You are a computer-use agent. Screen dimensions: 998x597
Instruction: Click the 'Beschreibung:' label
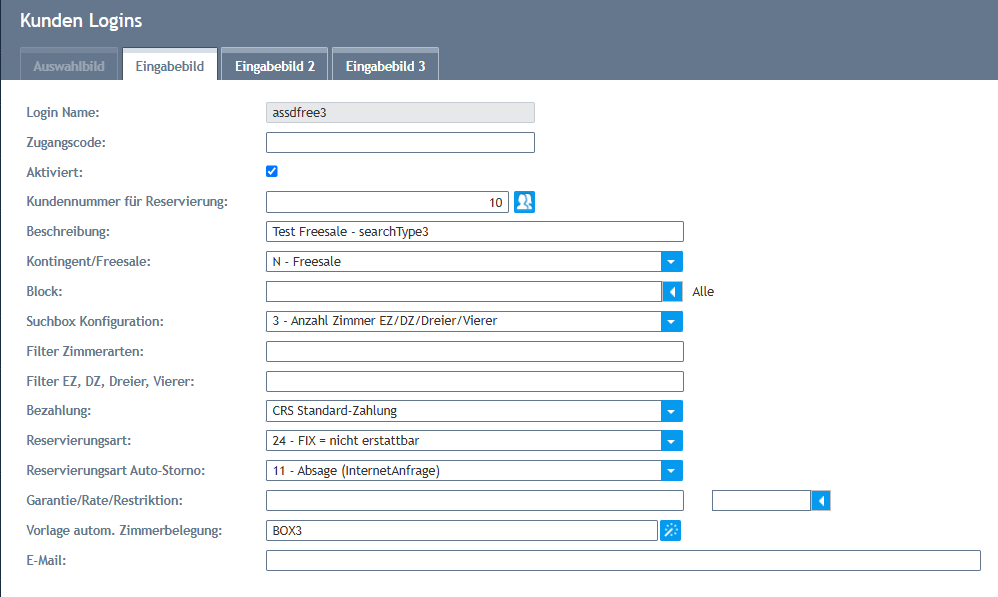68,232
